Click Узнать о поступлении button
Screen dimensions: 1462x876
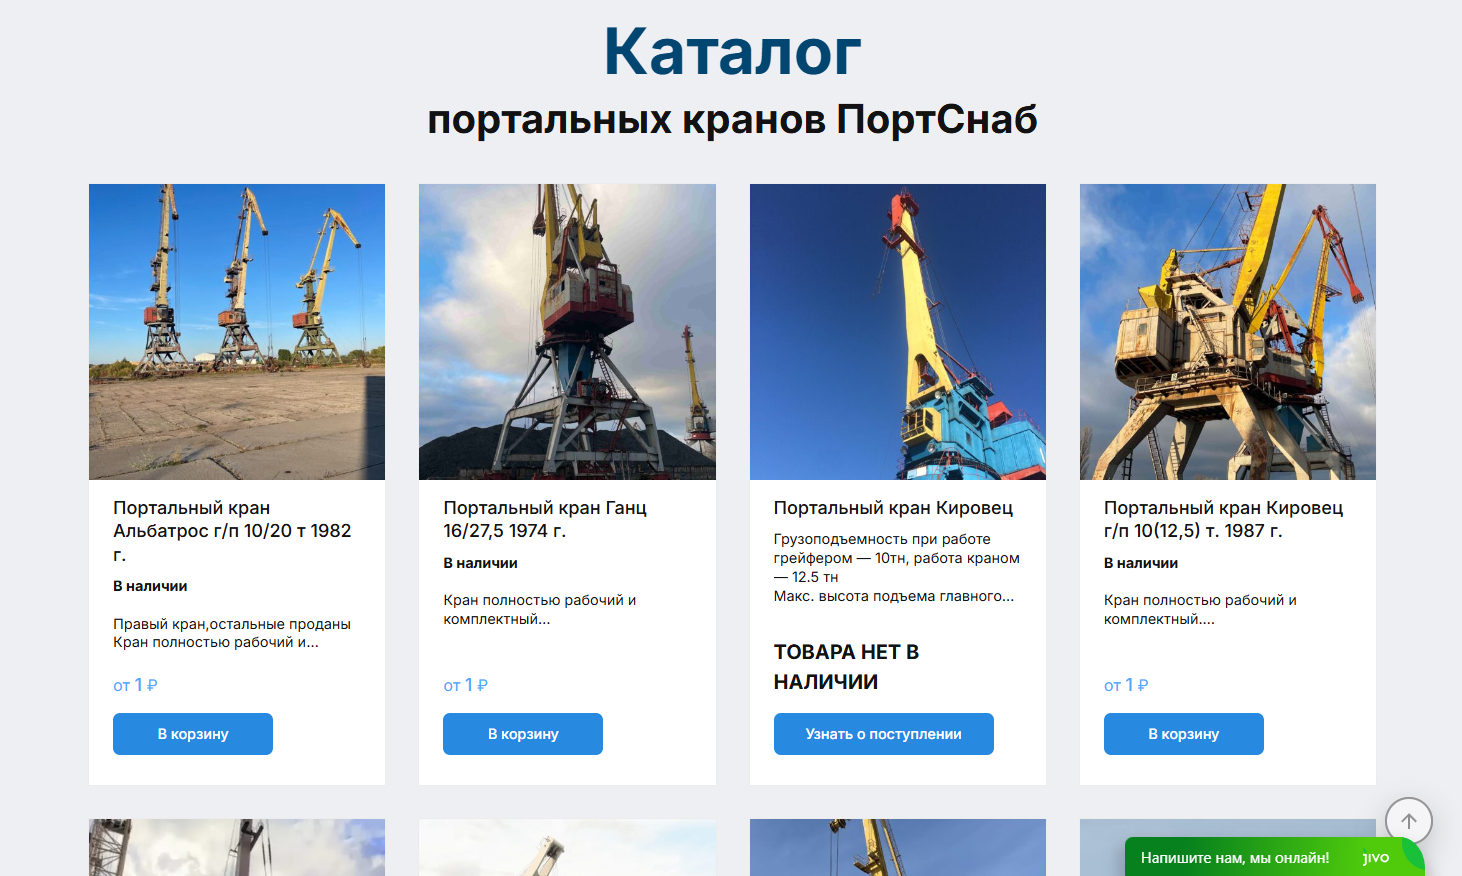884,734
